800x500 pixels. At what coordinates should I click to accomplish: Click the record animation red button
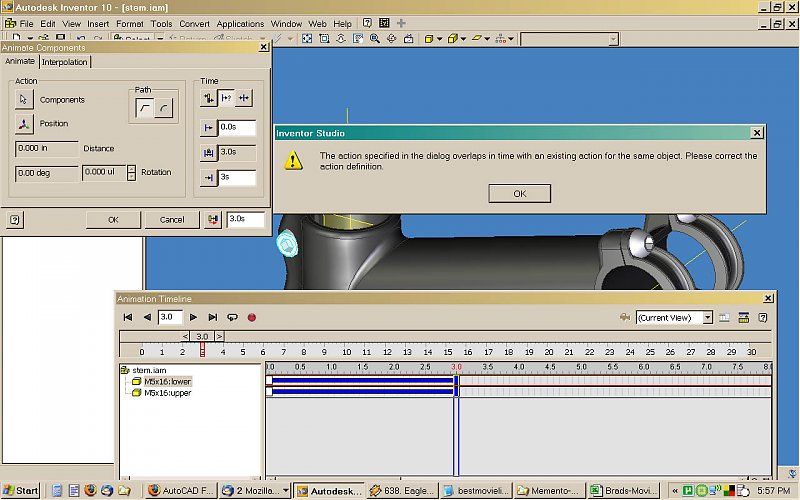[252, 318]
